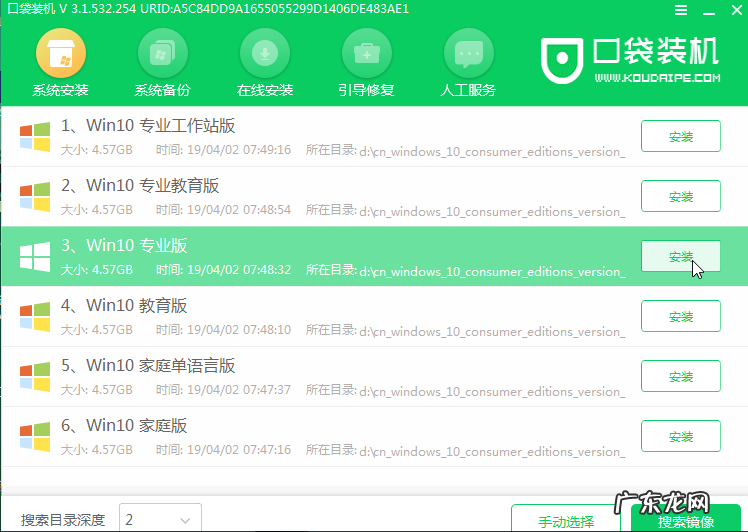The image size is (748, 532).
Task: Select the 系统安装 tab label
Action: pos(61,90)
